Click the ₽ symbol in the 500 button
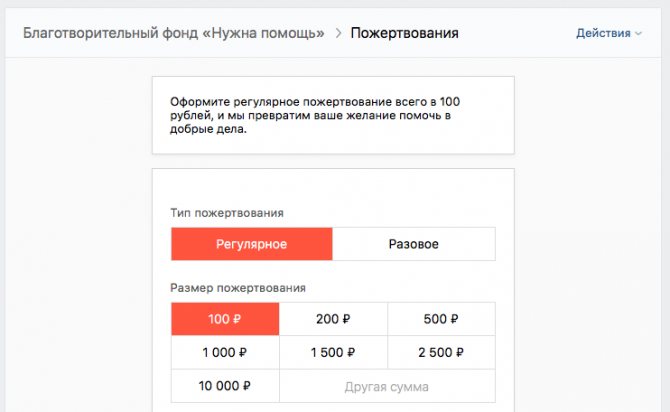This screenshot has width=670, height=412. tap(454, 319)
